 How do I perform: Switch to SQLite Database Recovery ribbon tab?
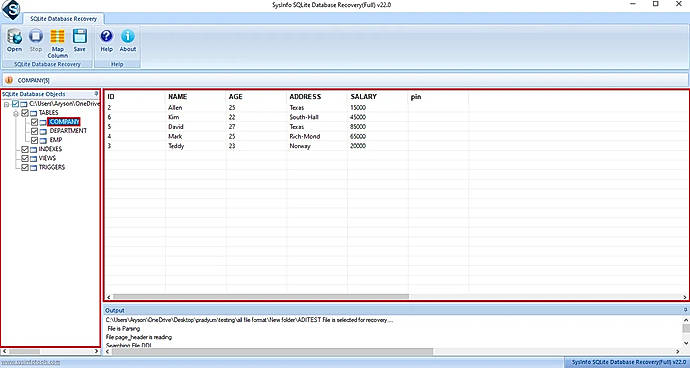tap(63, 19)
